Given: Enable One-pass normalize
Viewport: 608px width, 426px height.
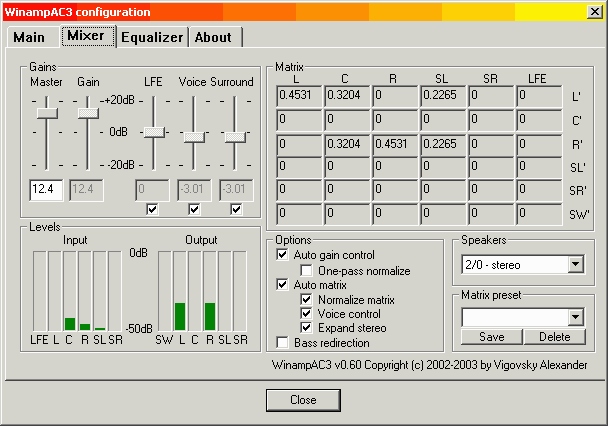Looking at the screenshot, I should click(306, 271).
